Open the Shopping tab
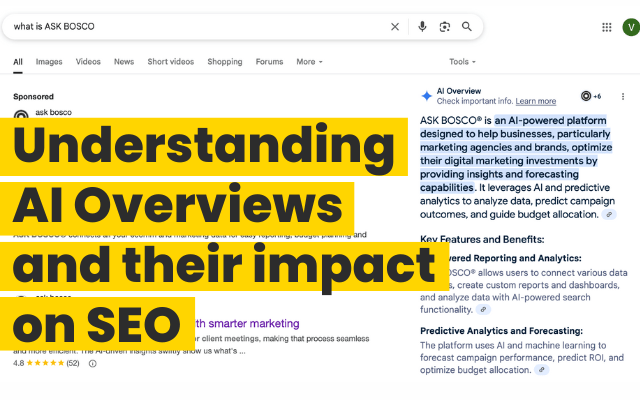Viewport: 640px width, 400px height. click(x=225, y=62)
